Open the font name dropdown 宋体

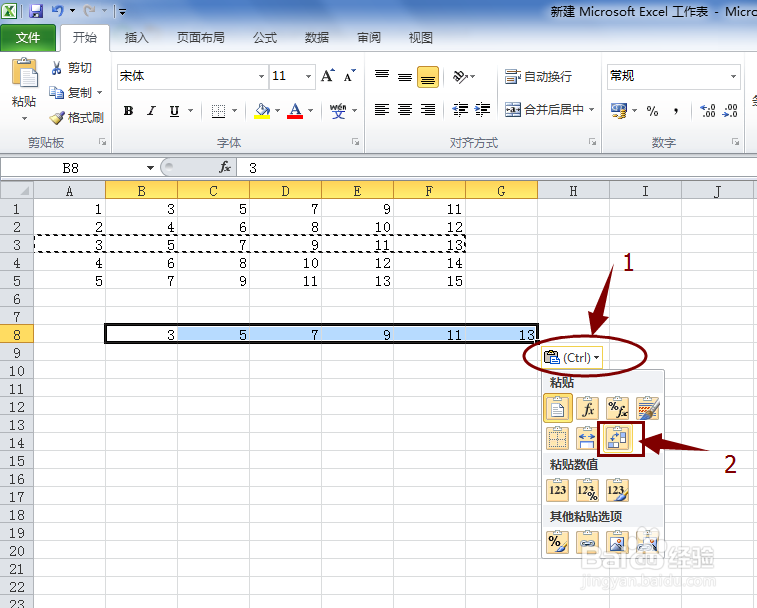(261, 76)
